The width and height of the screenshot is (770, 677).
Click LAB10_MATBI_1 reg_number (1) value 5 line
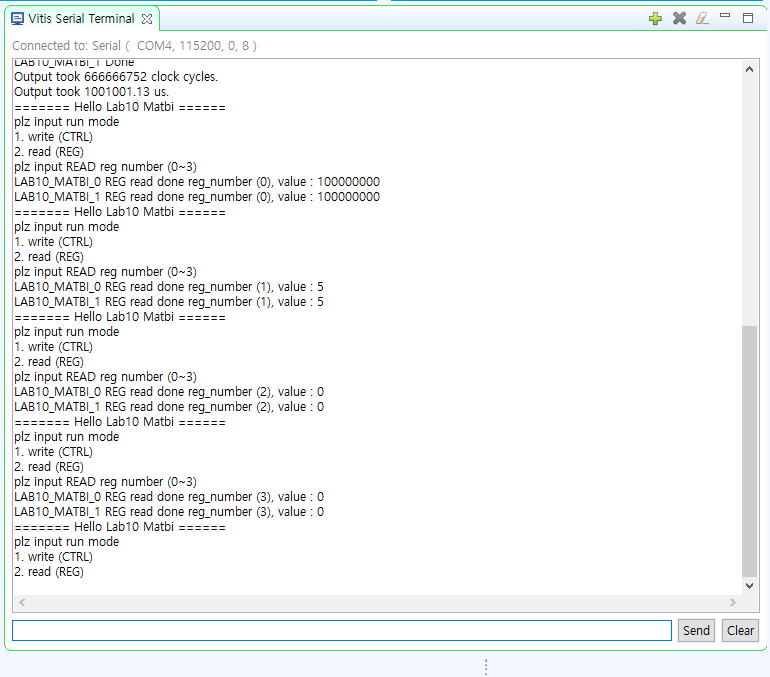(169, 302)
